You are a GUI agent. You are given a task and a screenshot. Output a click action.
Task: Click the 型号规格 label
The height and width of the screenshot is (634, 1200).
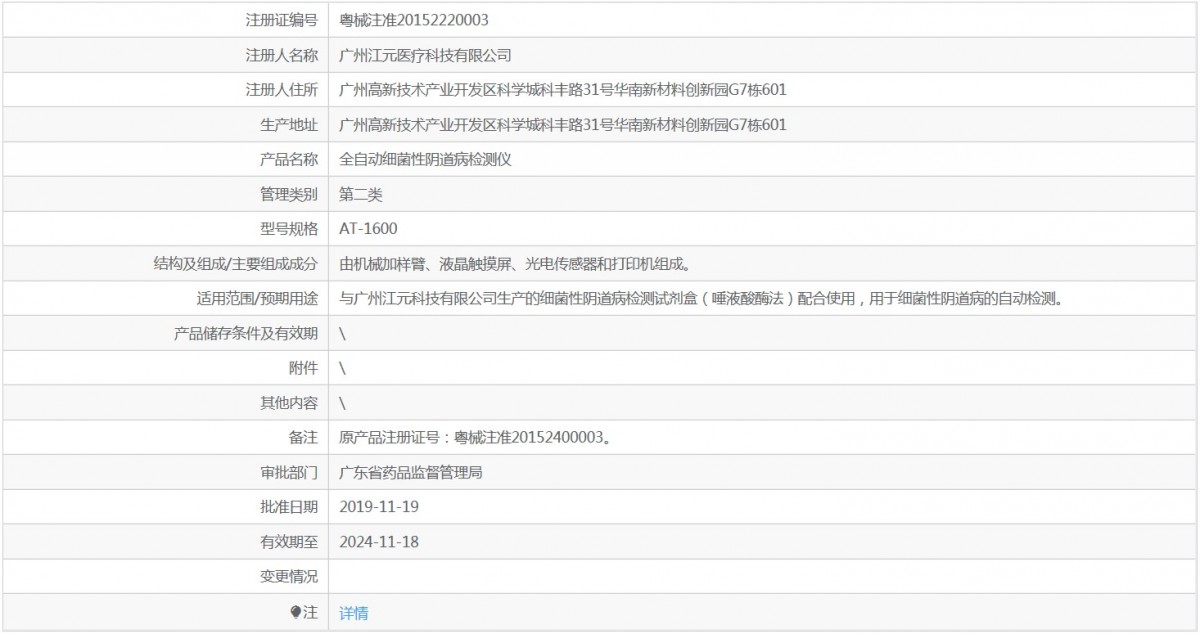pos(289,229)
